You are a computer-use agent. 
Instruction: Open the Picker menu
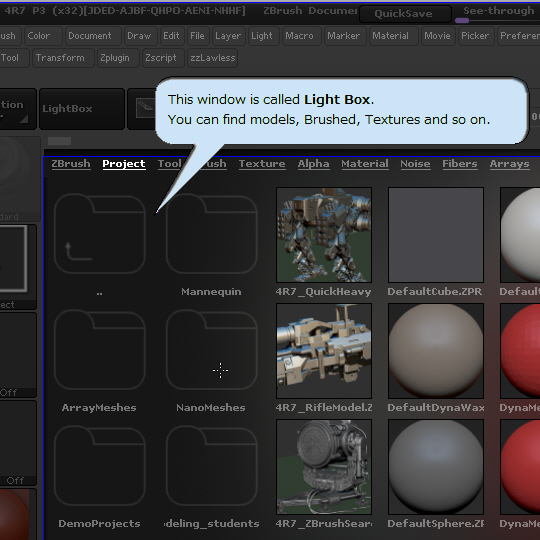point(476,36)
